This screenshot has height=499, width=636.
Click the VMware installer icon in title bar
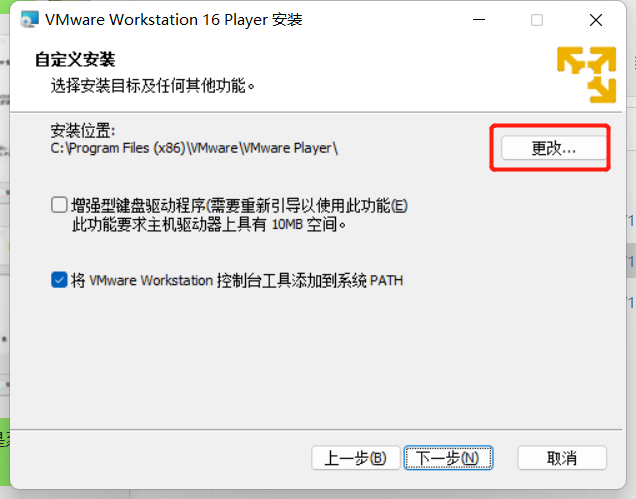(30, 19)
